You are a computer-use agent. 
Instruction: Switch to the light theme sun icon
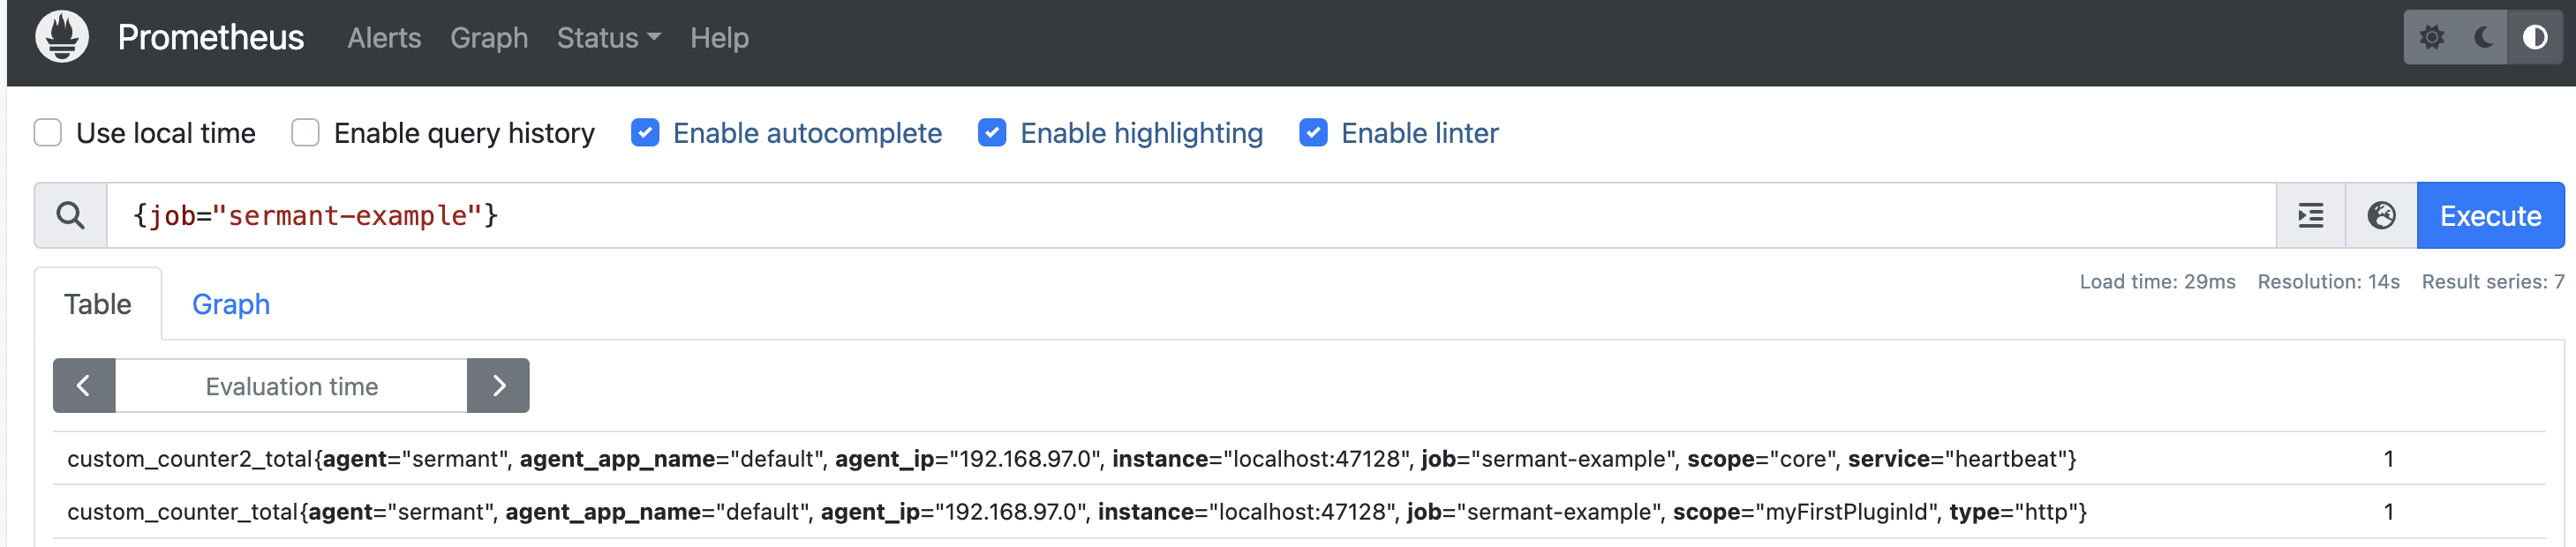point(2431,38)
